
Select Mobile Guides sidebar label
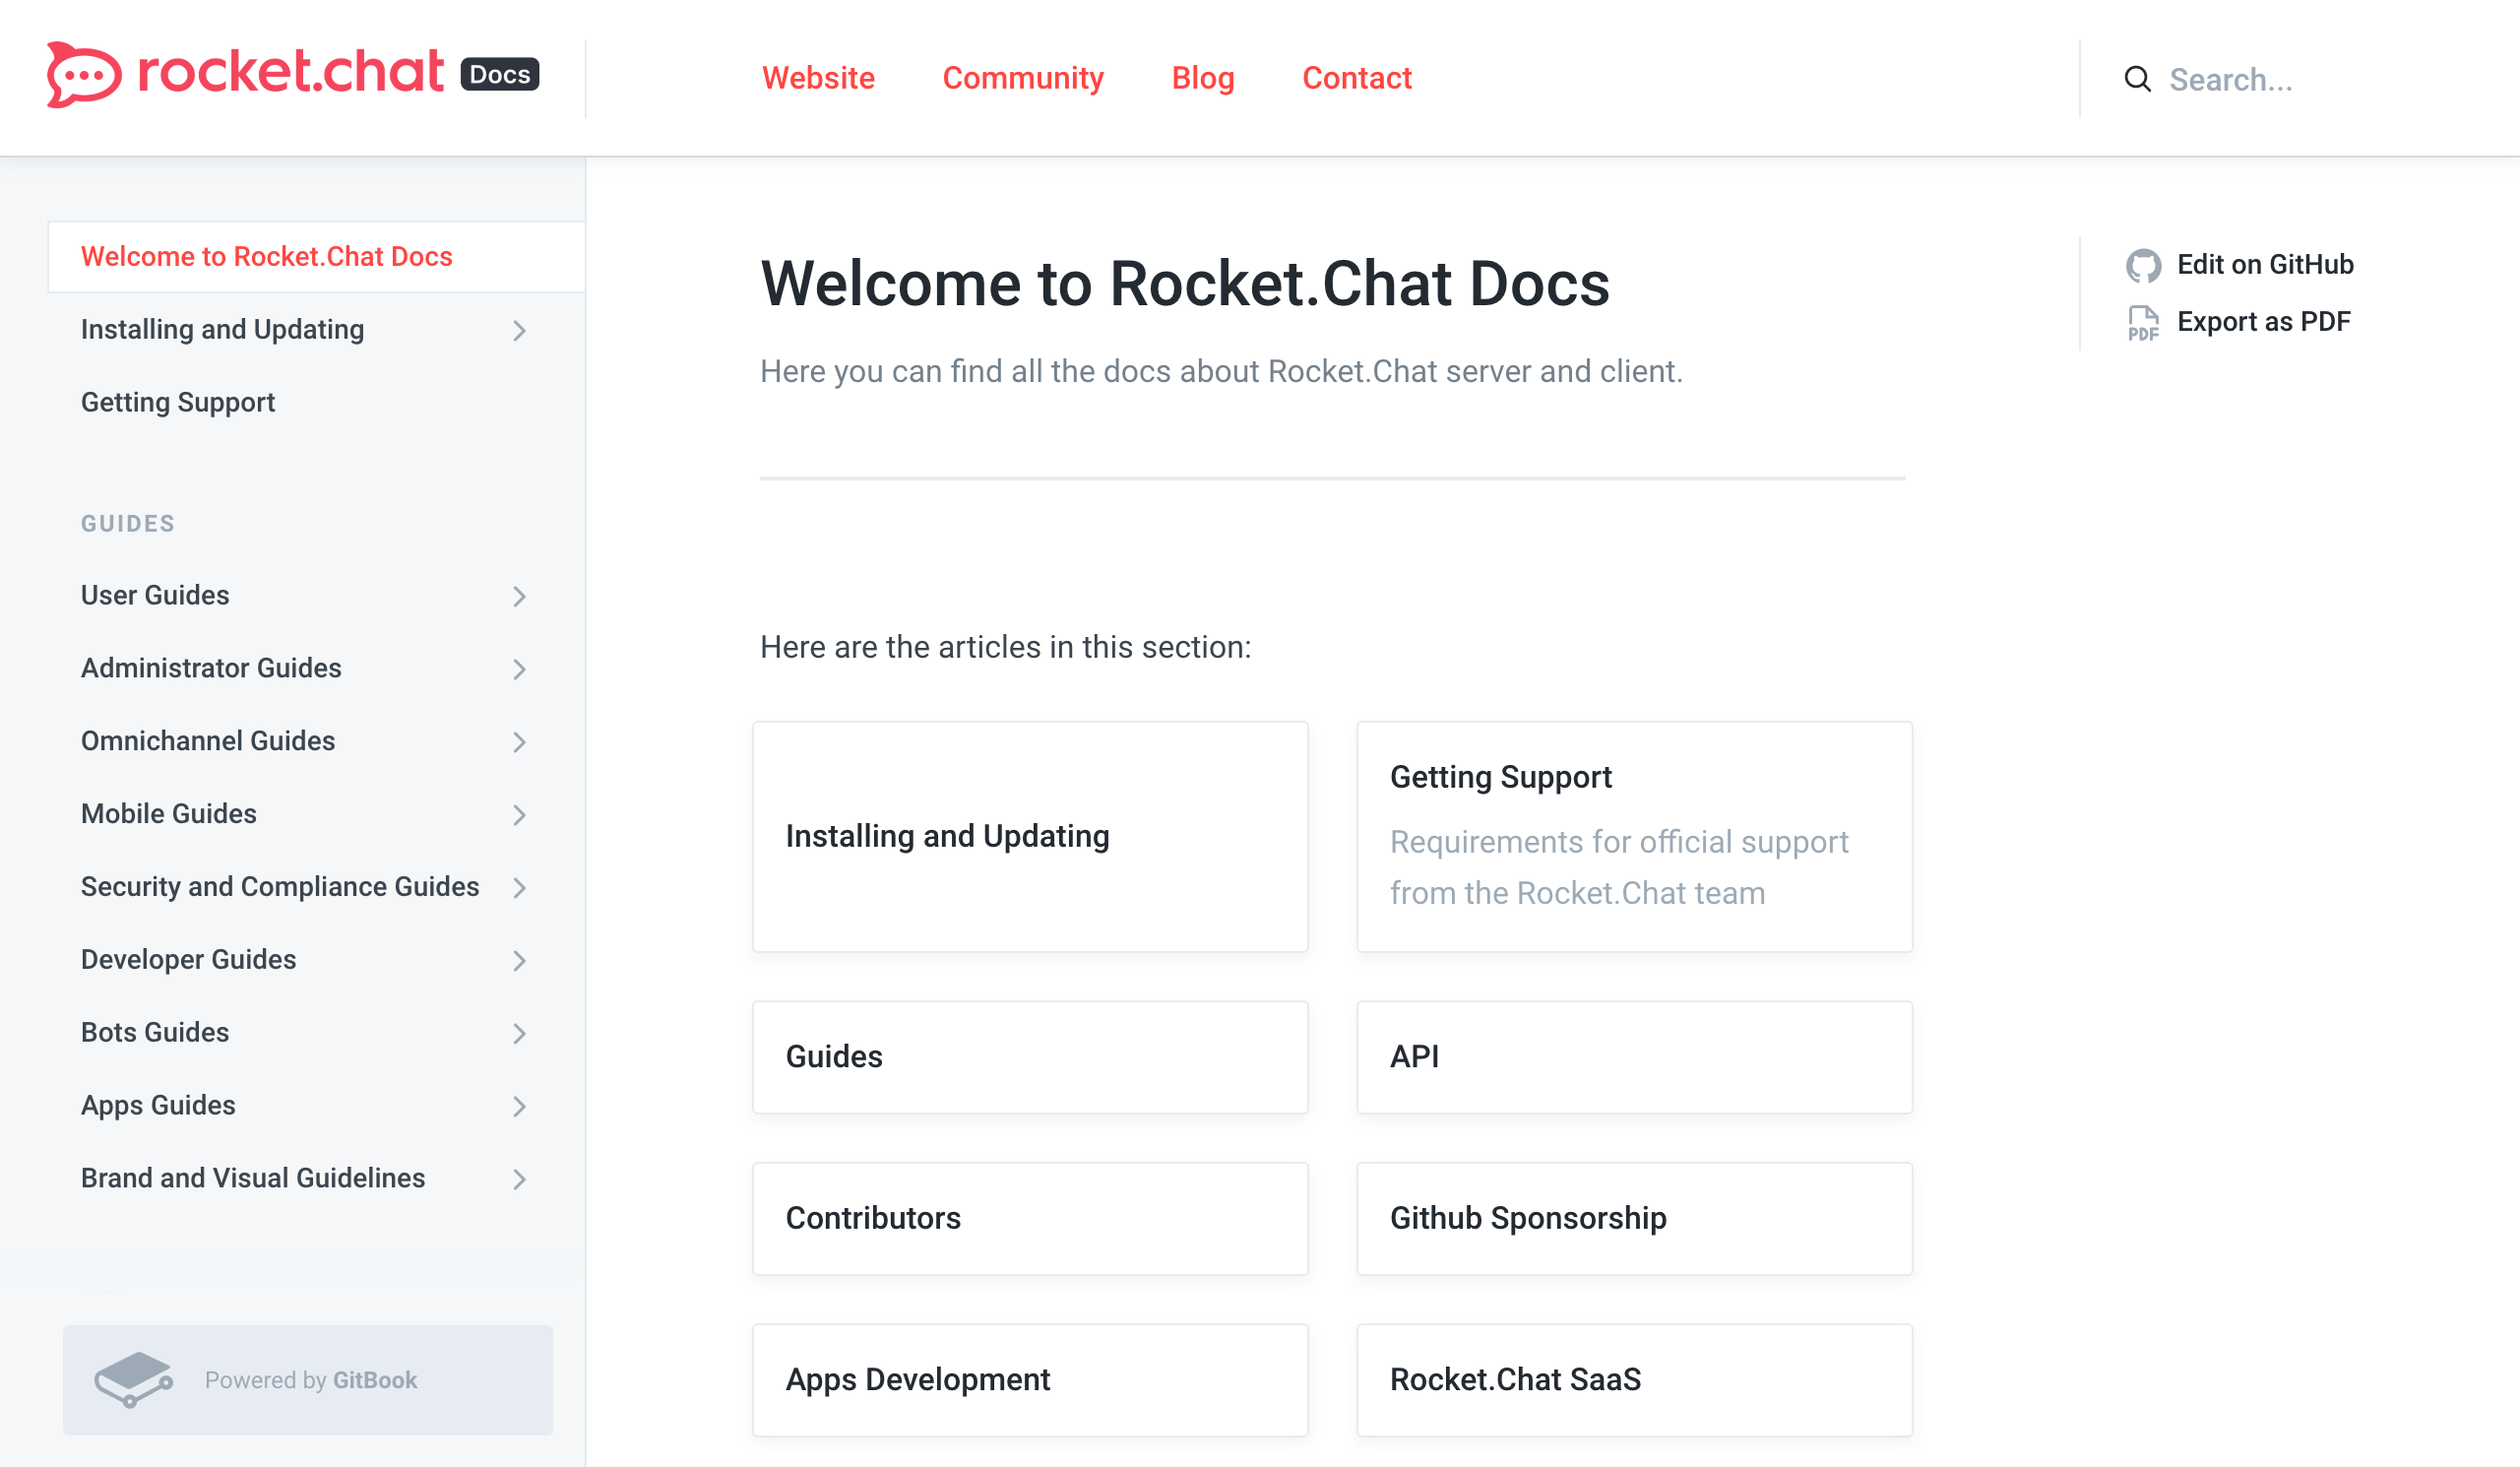(169, 814)
